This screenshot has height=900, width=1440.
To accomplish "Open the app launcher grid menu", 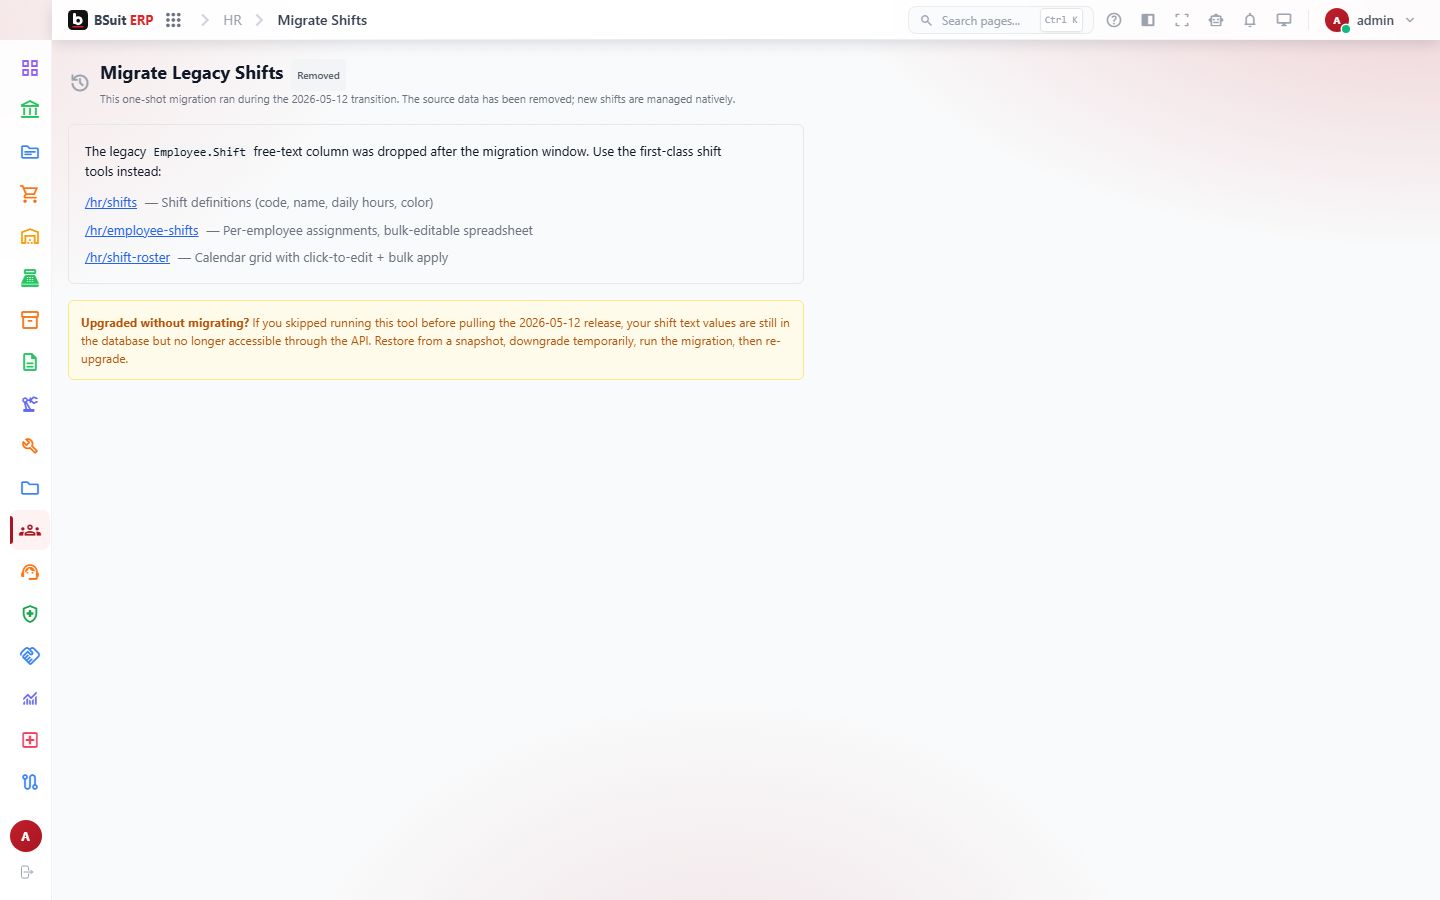I will 173,20.
